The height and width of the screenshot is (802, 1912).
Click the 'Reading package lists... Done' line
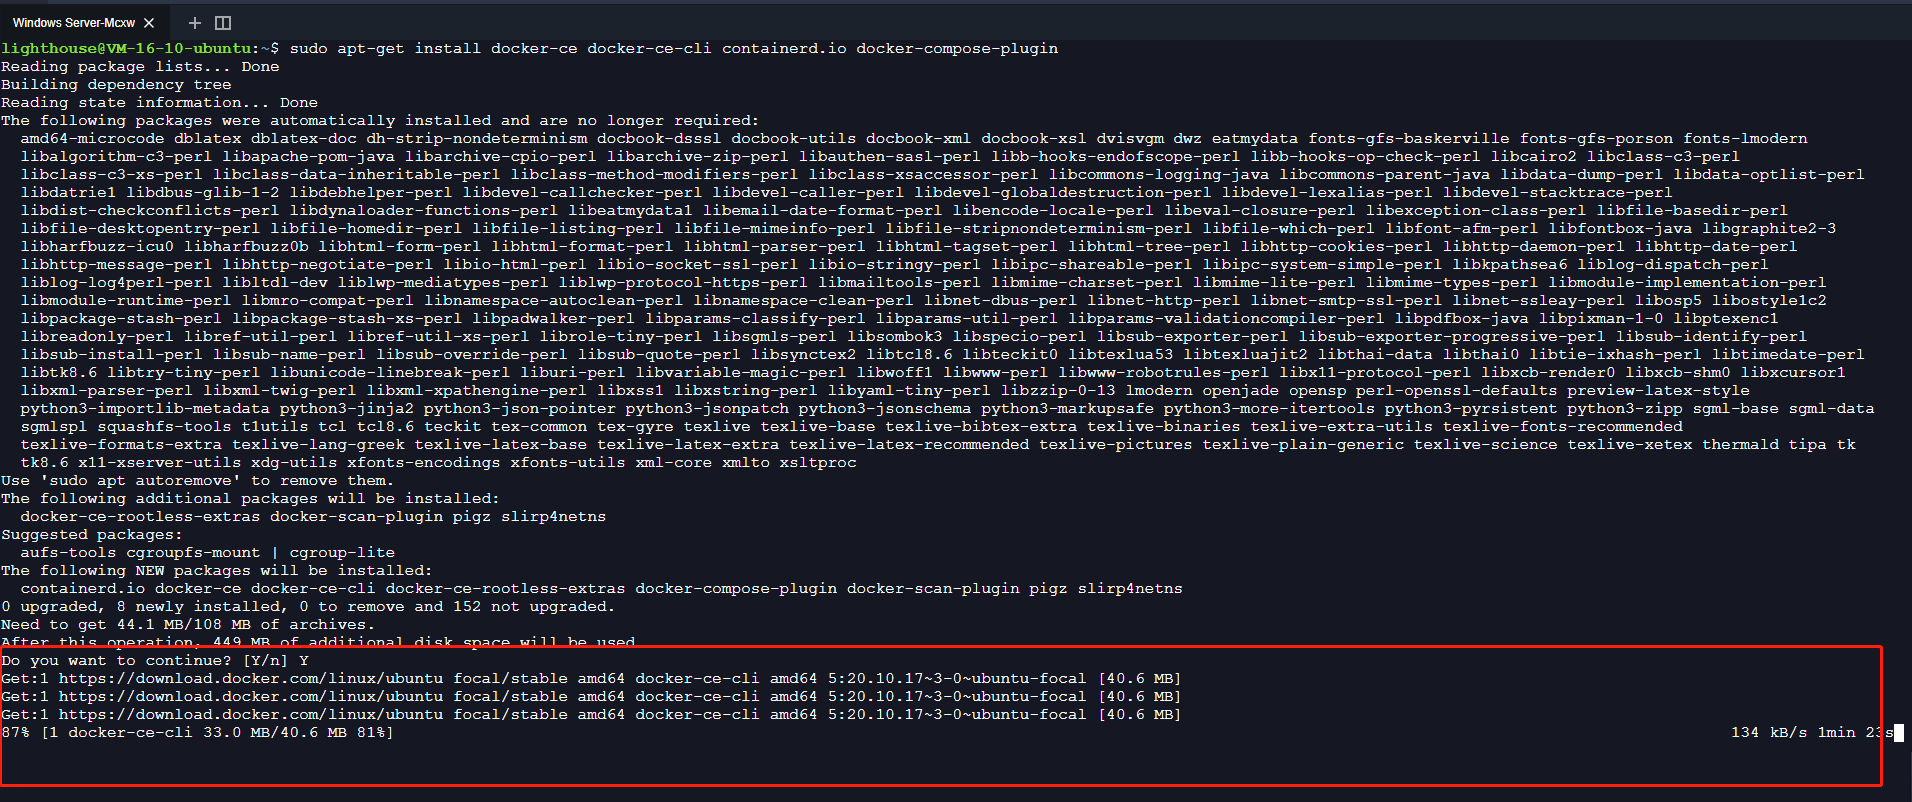tap(140, 66)
